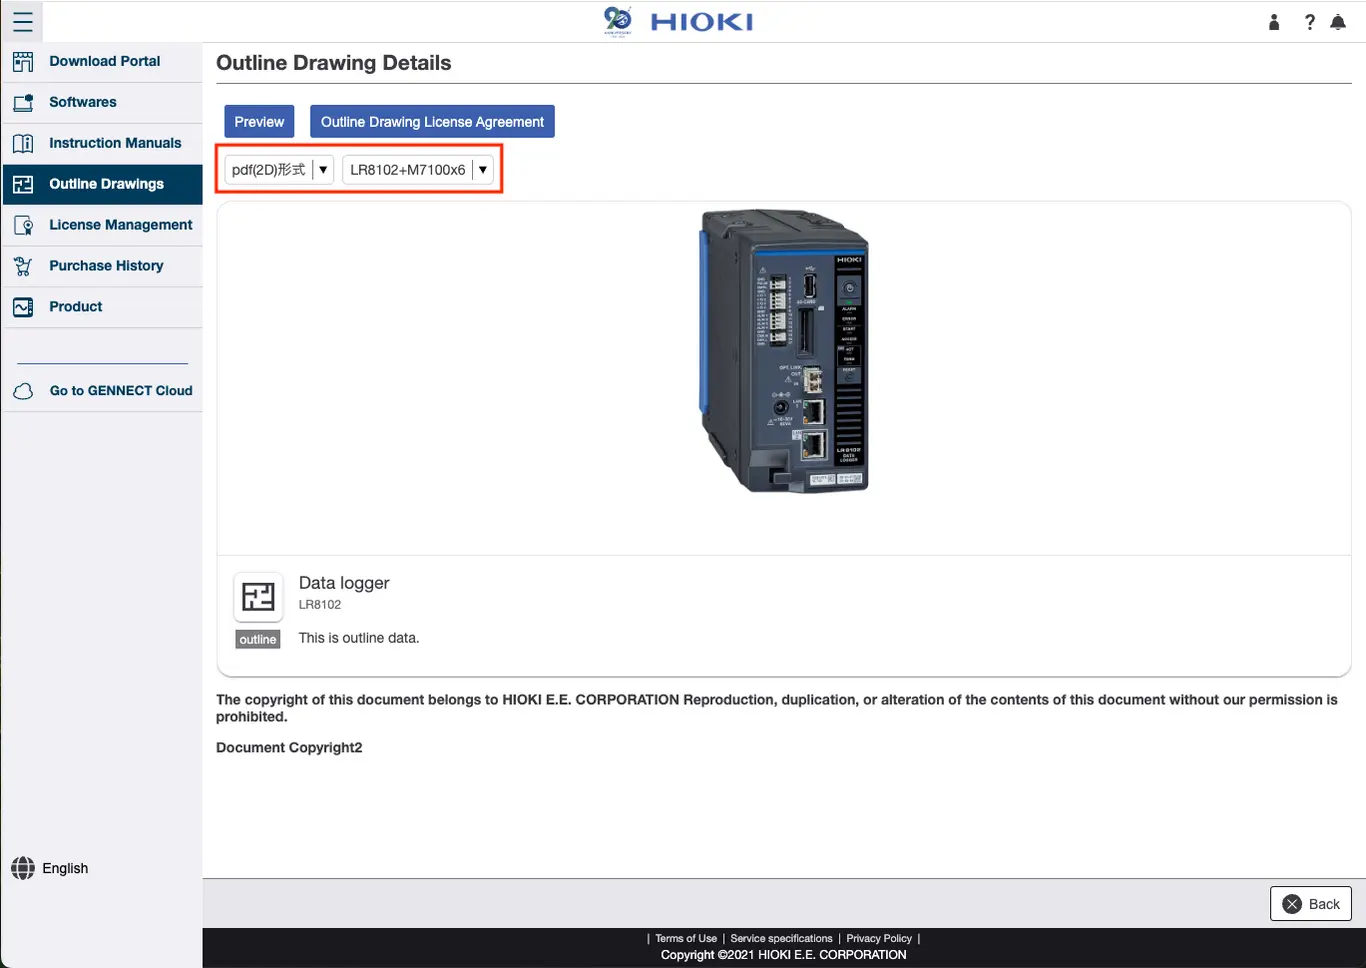Open the Softwares section
This screenshot has width=1366, height=968.
(x=102, y=103)
